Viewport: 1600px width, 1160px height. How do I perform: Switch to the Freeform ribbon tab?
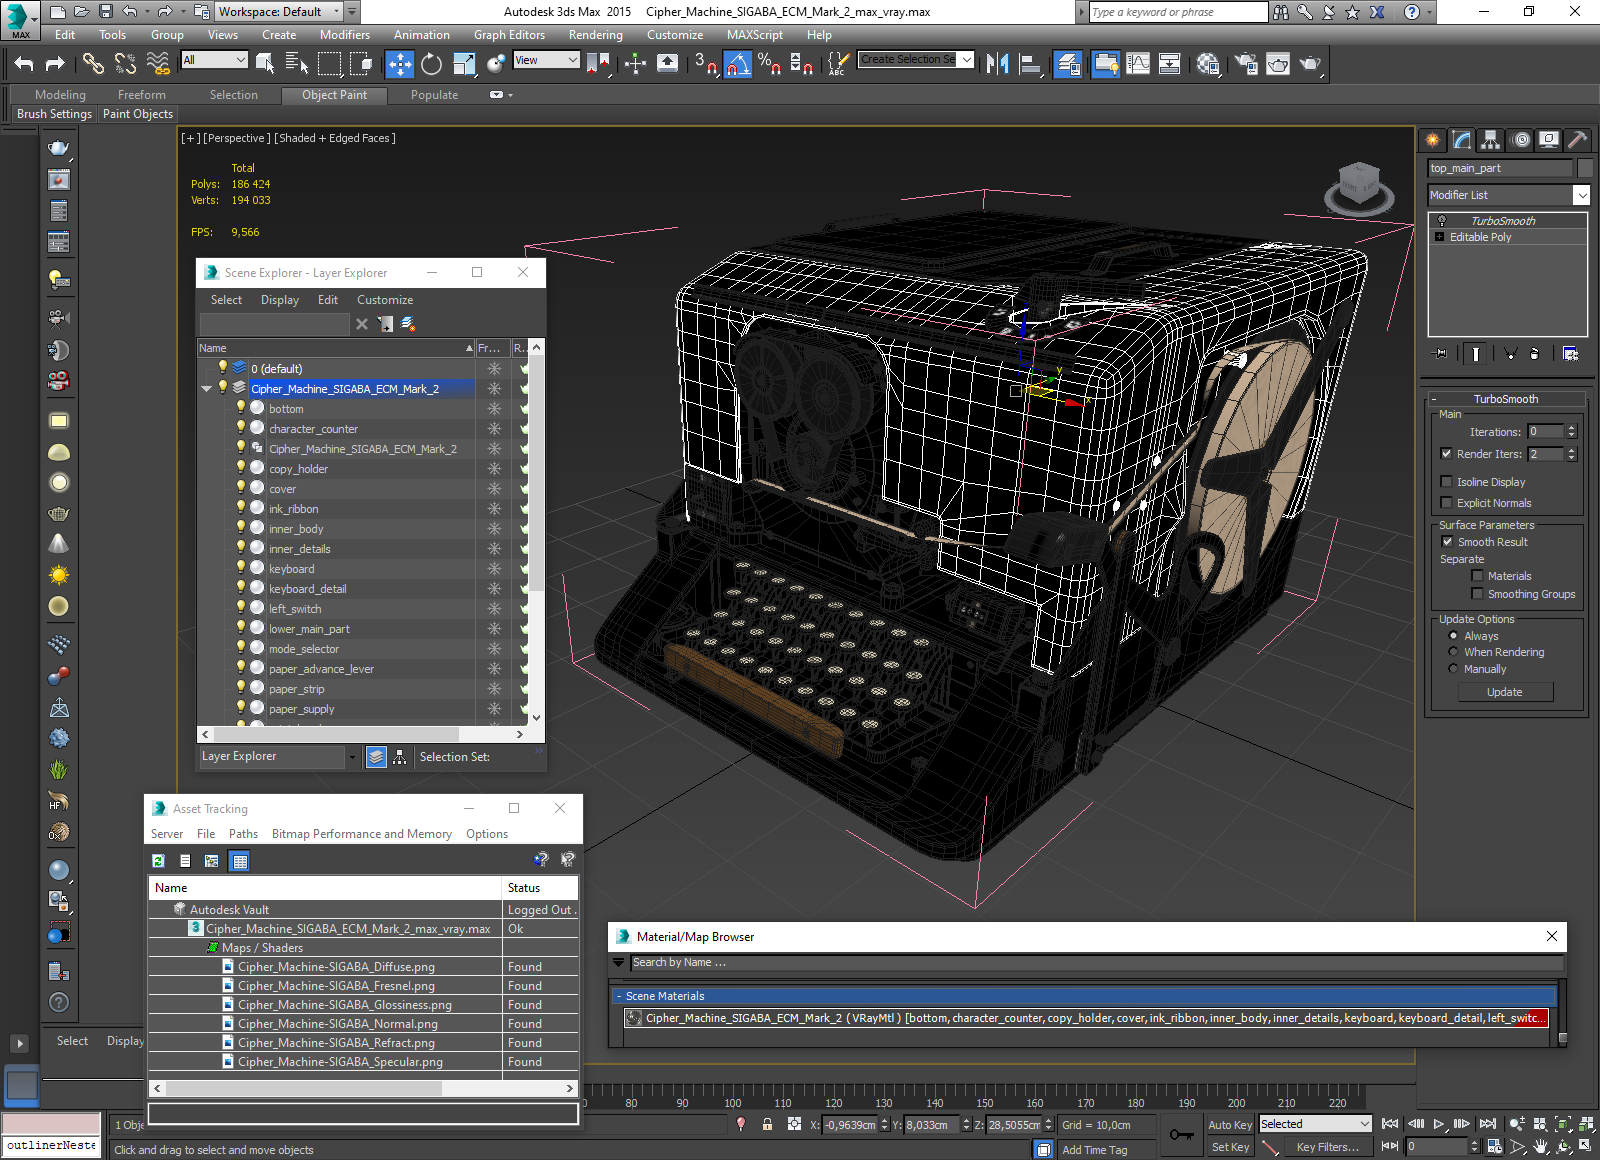142,95
